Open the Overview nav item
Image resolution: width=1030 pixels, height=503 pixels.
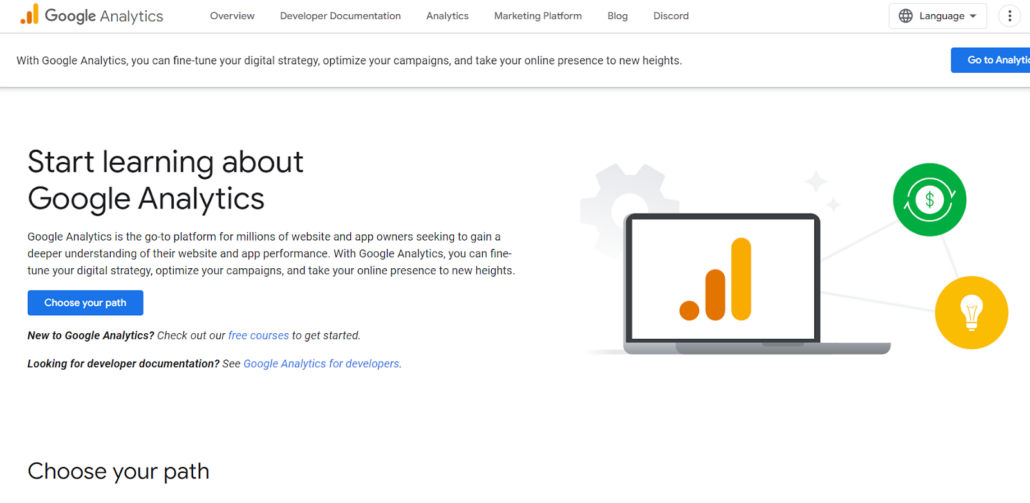pos(232,16)
